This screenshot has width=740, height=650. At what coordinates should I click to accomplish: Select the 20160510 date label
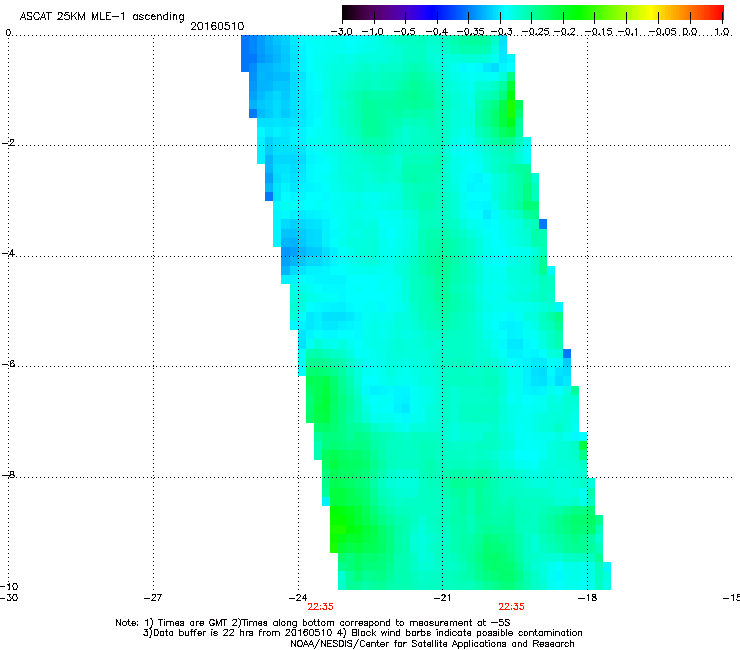pyautogui.click(x=217, y=26)
